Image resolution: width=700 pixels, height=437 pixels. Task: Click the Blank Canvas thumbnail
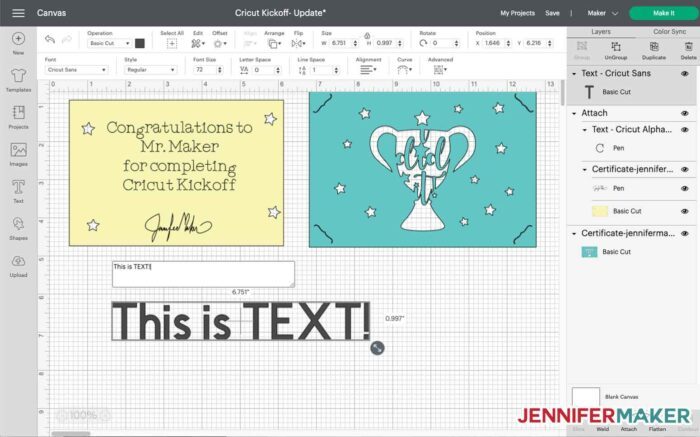point(586,396)
